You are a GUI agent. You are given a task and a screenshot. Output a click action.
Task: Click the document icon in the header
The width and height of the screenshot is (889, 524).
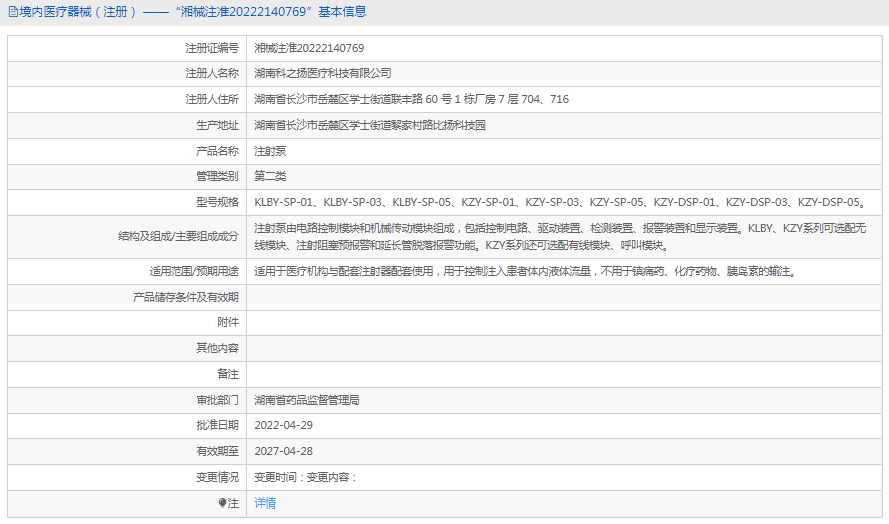pos(13,12)
